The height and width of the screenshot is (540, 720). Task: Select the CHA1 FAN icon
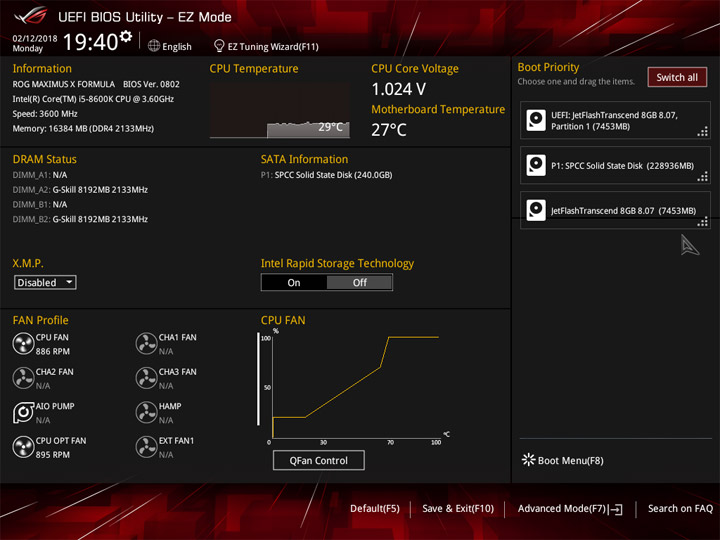pyautogui.click(x=146, y=344)
